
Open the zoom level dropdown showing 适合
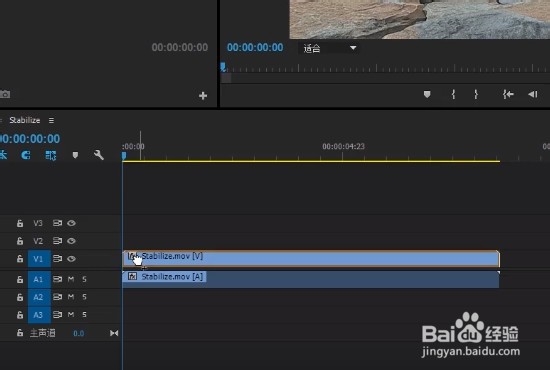pyautogui.click(x=329, y=48)
